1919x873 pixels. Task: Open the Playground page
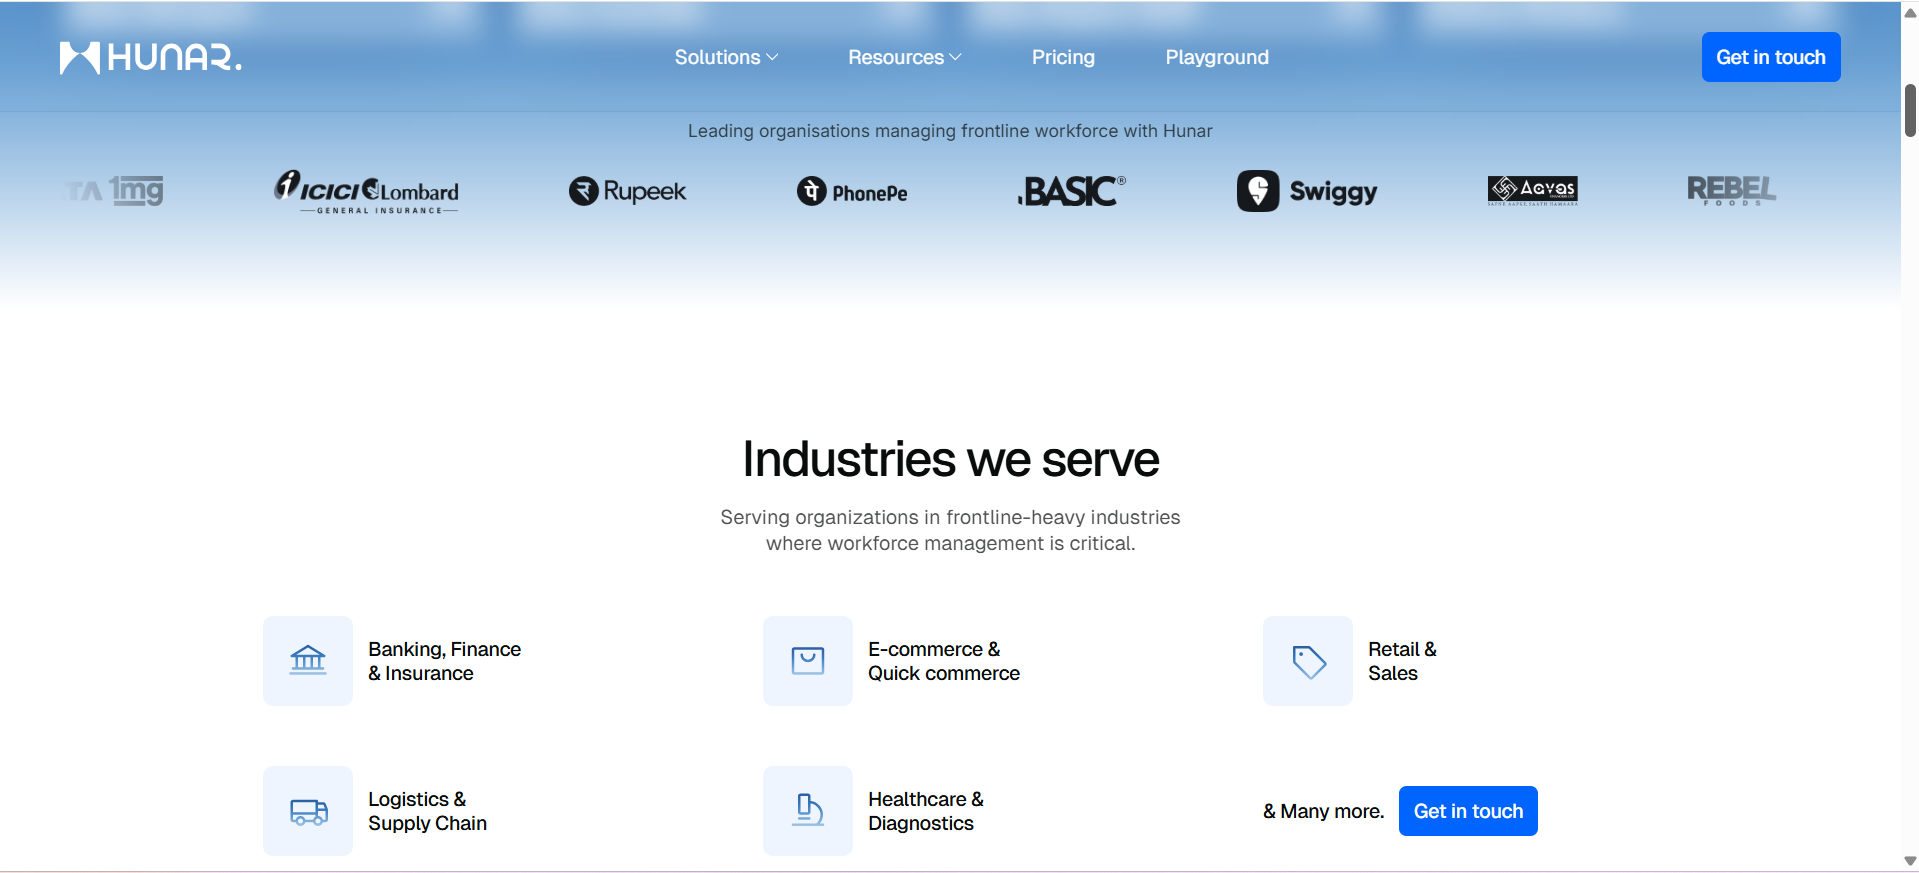coord(1217,58)
